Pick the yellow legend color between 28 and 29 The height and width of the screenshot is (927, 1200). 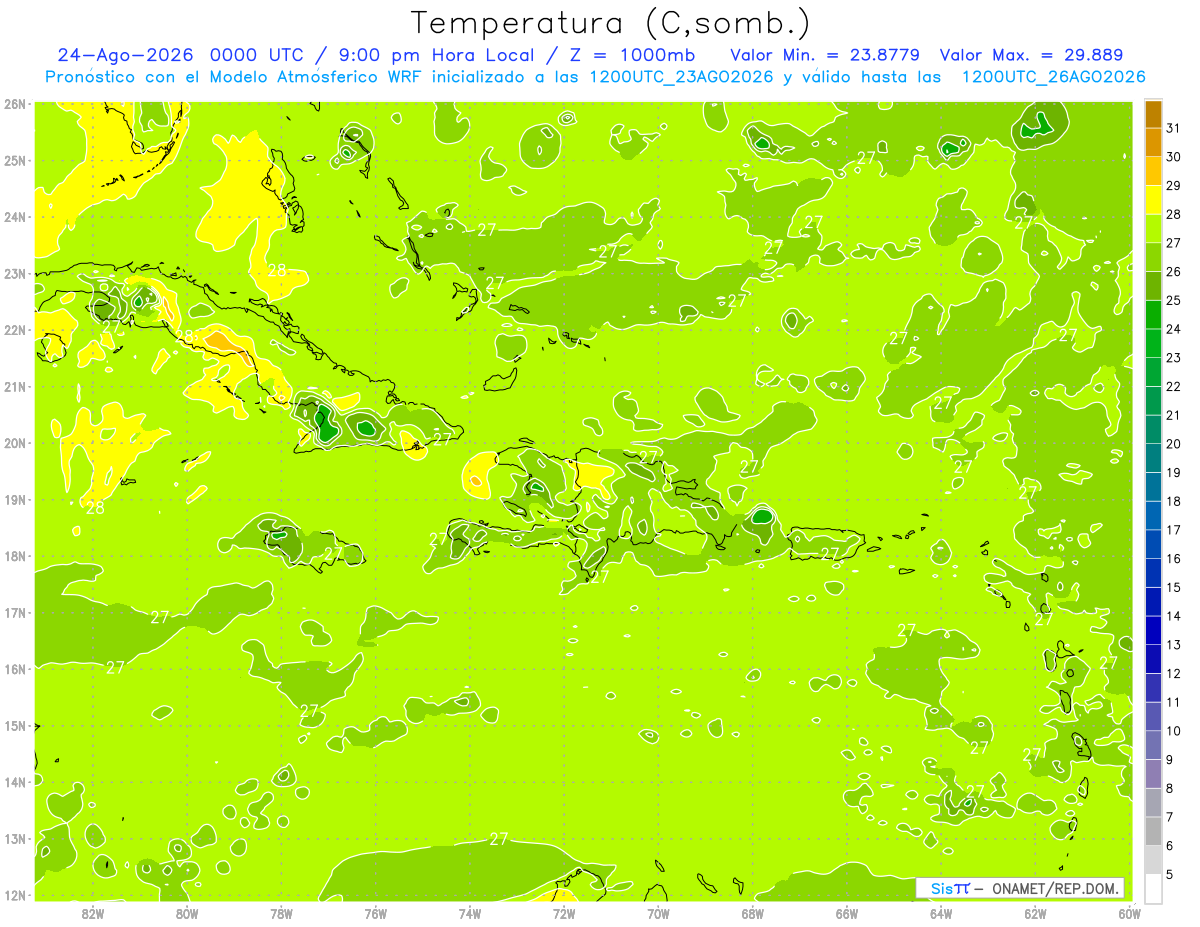pyautogui.click(x=1153, y=200)
